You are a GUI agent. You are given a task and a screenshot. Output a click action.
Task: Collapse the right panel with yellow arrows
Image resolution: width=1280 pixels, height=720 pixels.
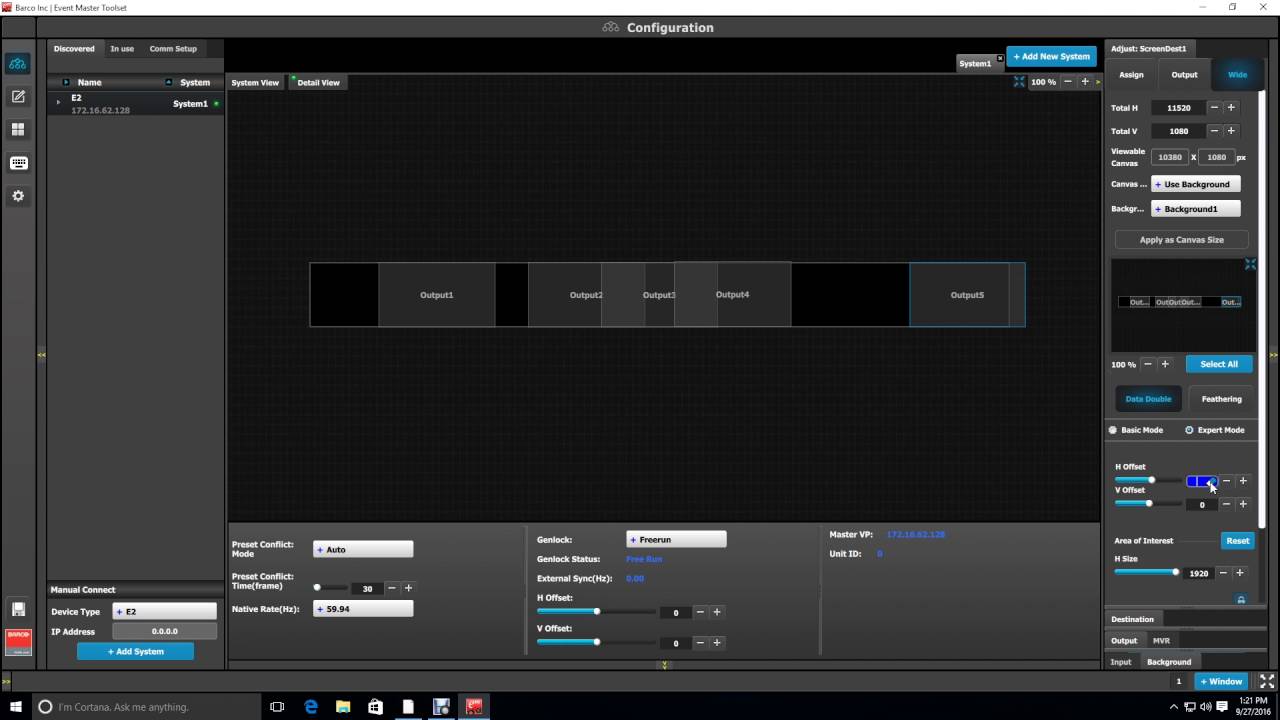point(1274,355)
